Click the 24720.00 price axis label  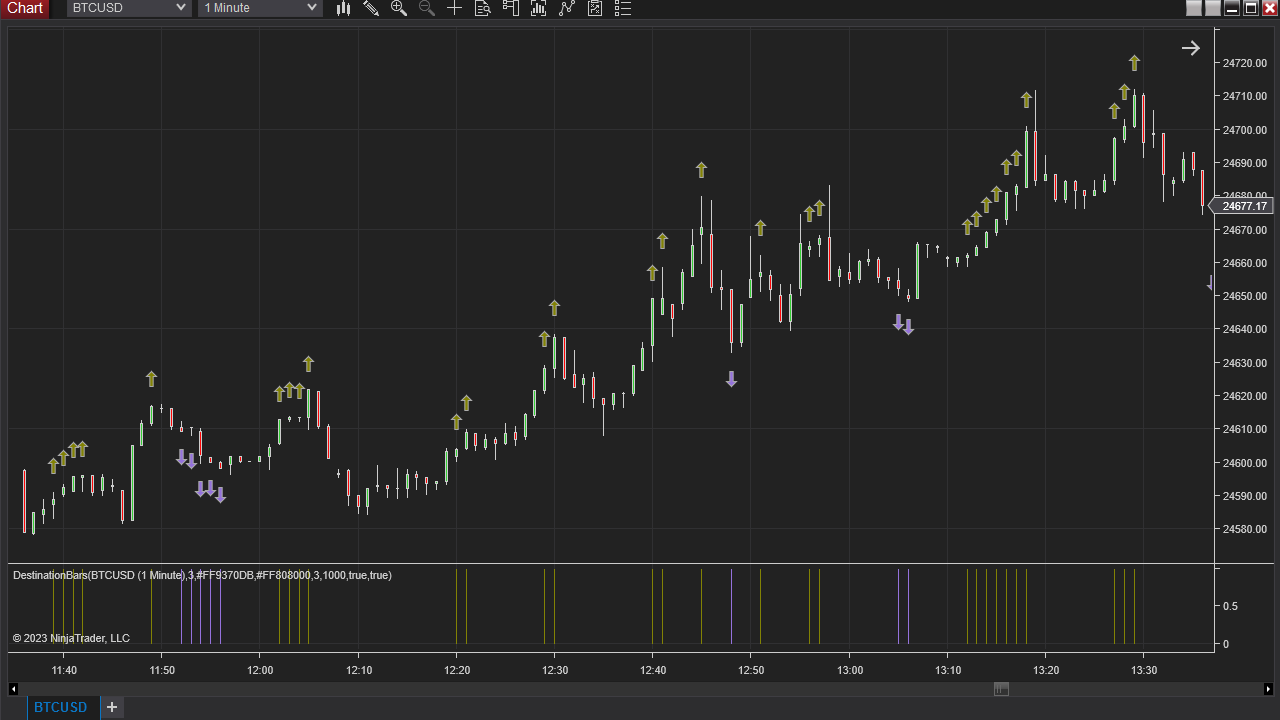(x=1244, y=63)
